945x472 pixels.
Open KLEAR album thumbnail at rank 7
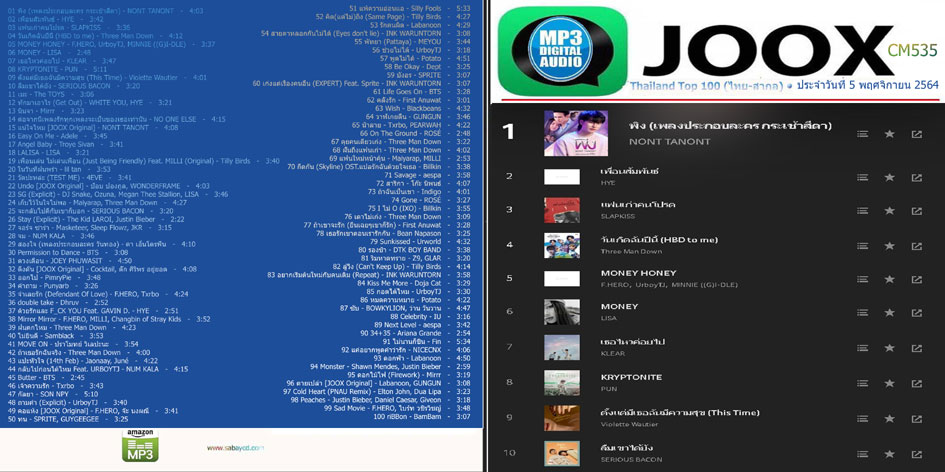[562, 347]
